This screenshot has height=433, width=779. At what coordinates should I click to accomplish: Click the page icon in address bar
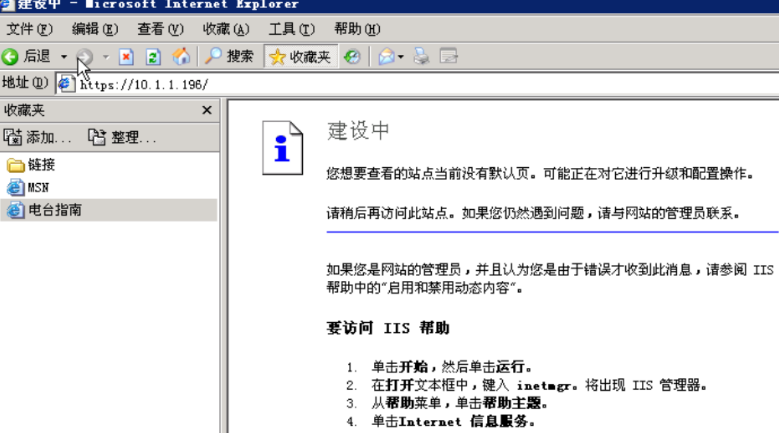[66, 84]
